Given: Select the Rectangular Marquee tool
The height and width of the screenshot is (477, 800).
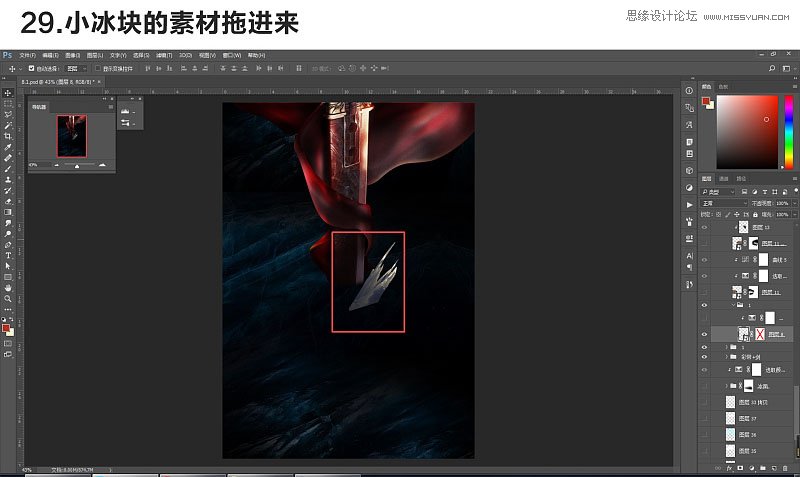Looking at the screenshot, I should pos(8,104).
